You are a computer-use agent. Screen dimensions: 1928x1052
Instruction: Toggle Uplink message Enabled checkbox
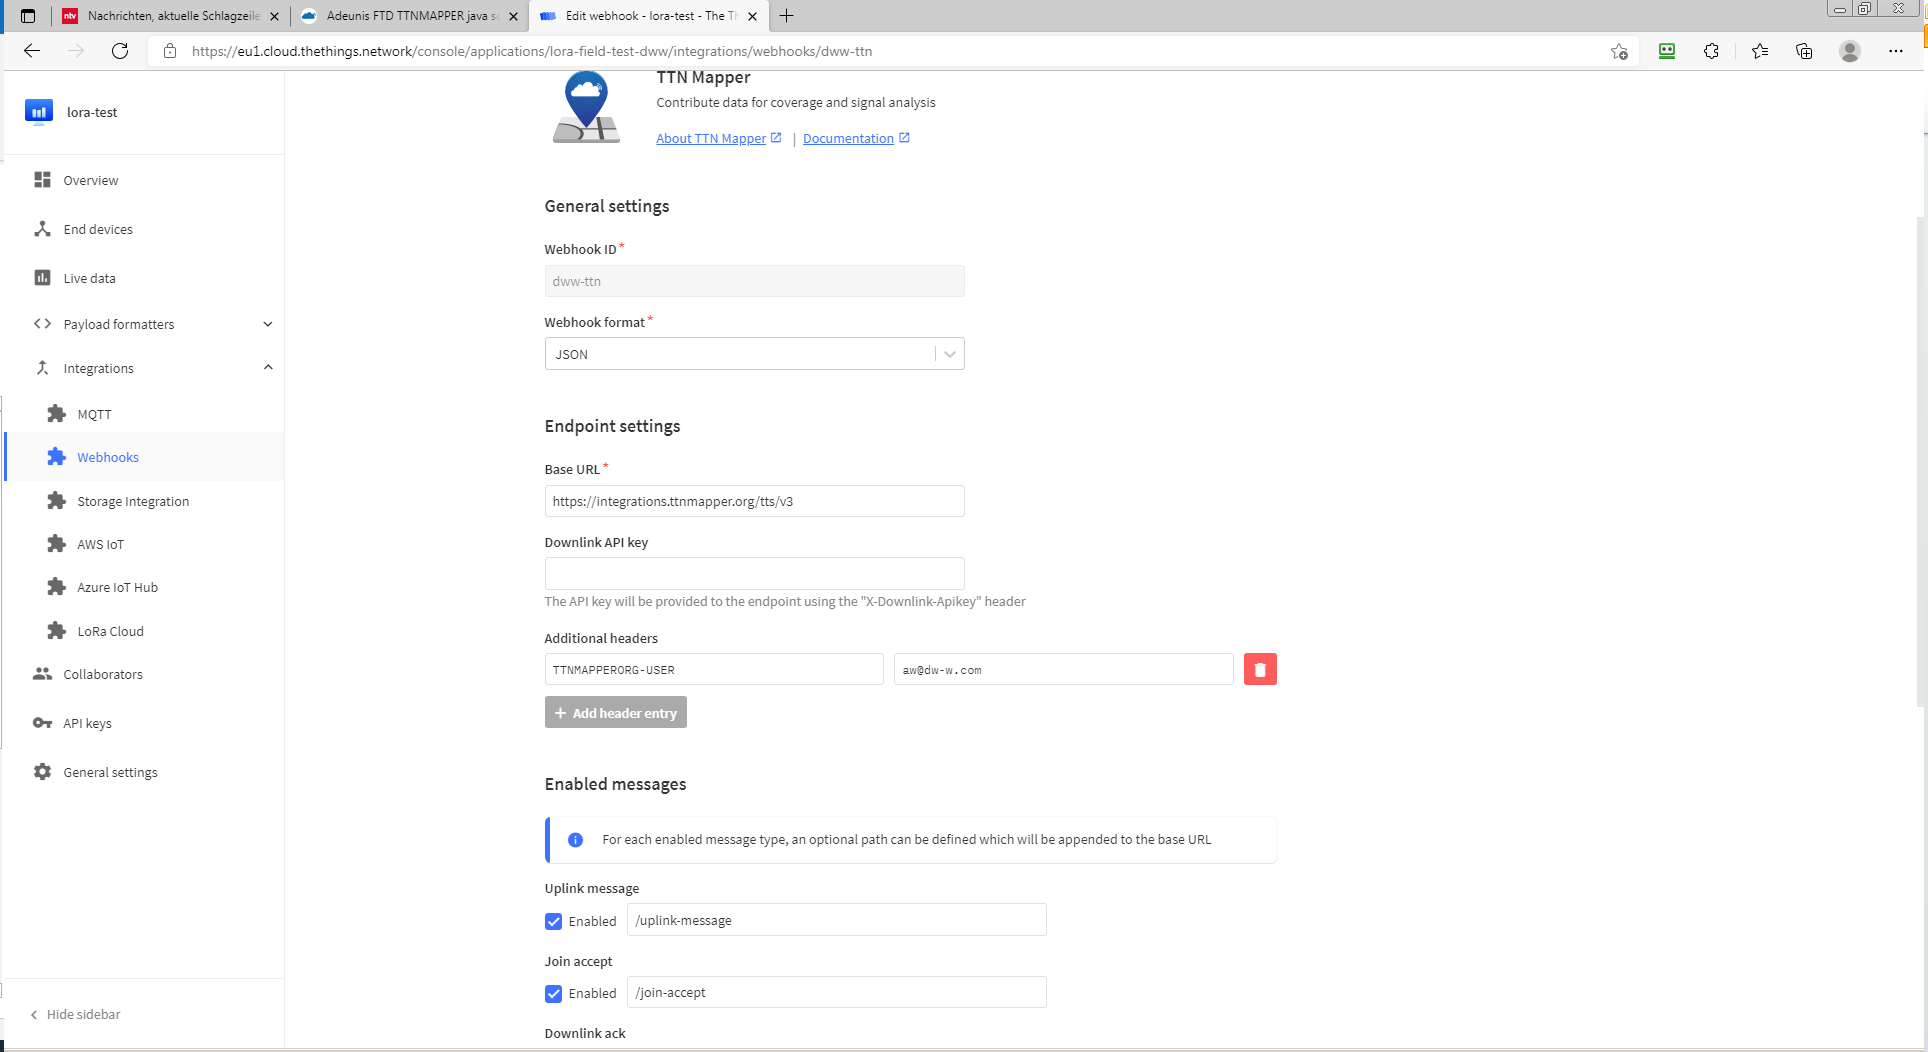coord(553,921)
